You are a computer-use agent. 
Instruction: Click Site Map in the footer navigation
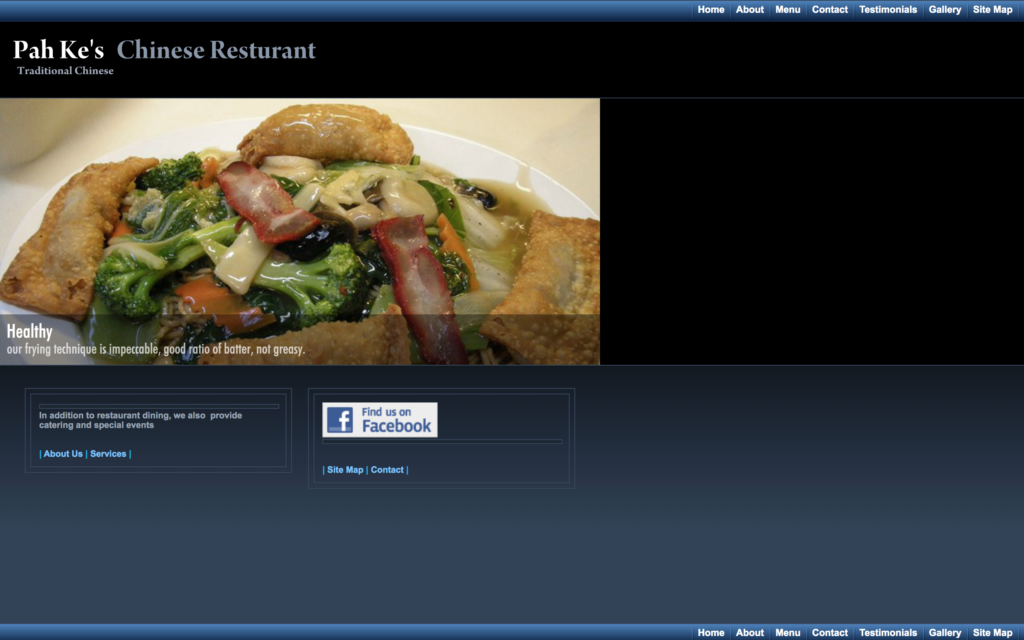pyautogui.click(x=993, y=633)
